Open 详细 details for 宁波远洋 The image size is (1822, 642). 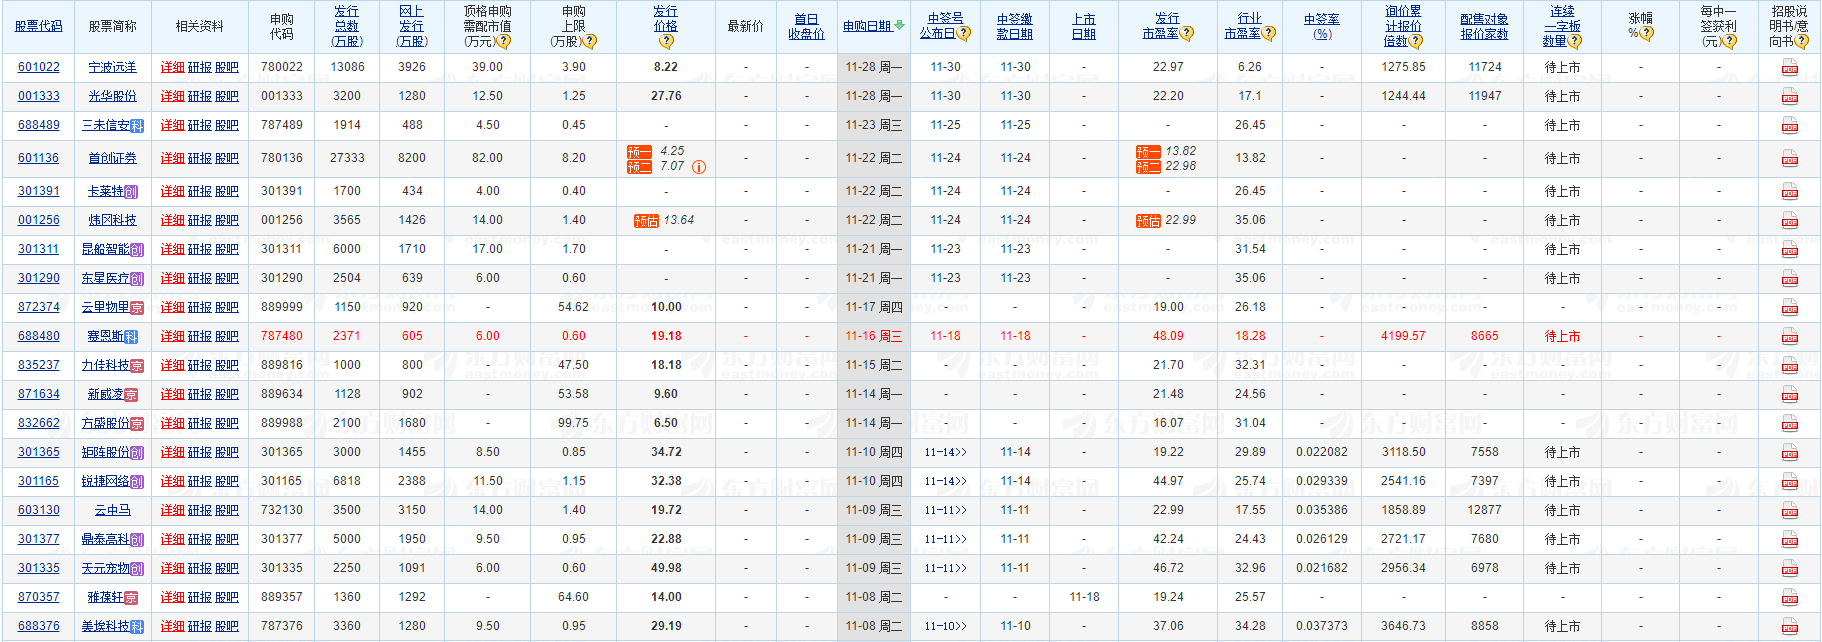click(x=173, y=67)
